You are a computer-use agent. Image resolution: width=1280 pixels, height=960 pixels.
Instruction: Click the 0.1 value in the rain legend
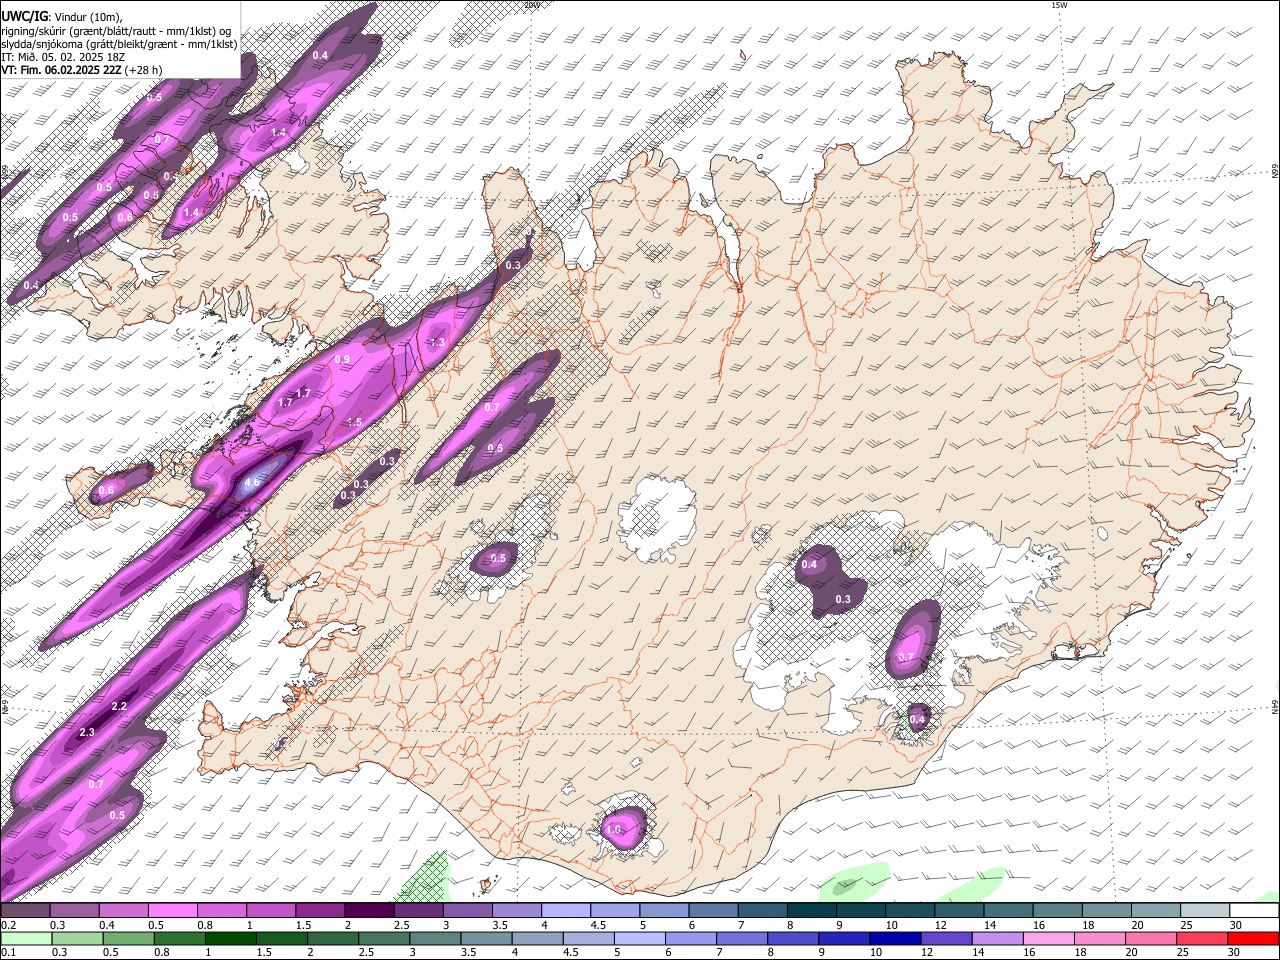7,953
